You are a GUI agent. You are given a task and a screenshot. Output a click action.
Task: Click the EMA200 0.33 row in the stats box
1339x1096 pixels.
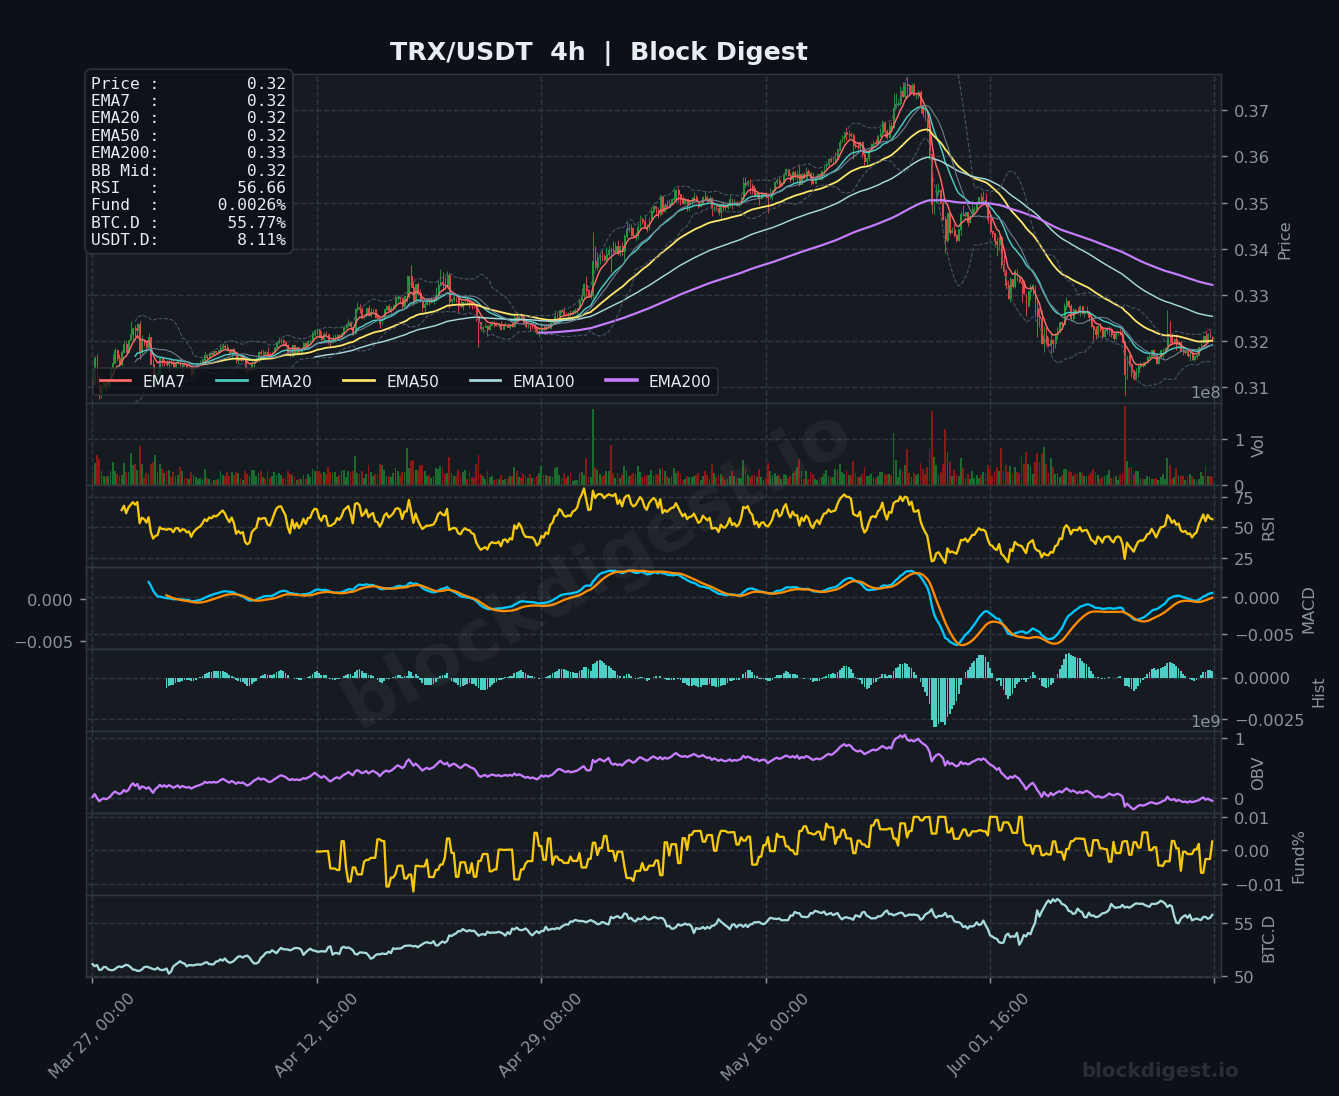point(188,153)
